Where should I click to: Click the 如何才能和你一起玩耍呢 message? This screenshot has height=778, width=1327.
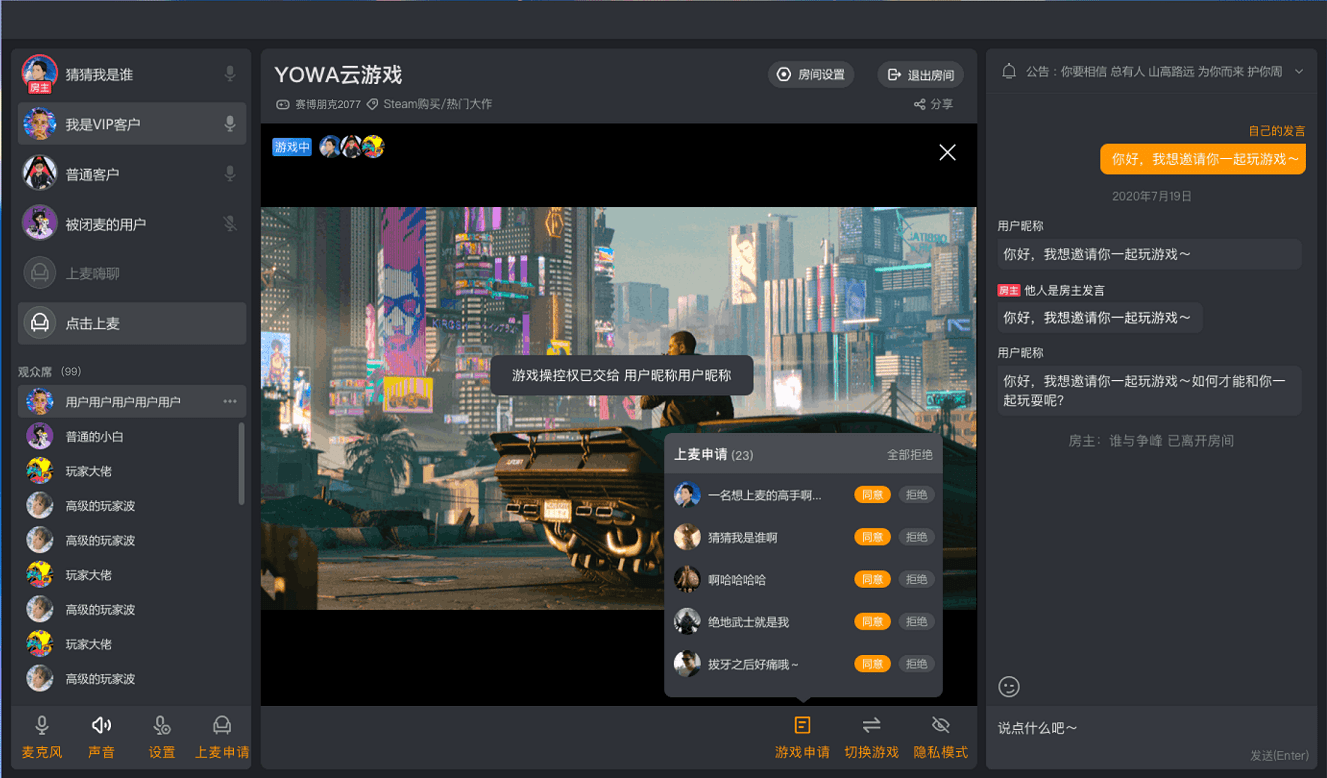[x=1149, y=390]
